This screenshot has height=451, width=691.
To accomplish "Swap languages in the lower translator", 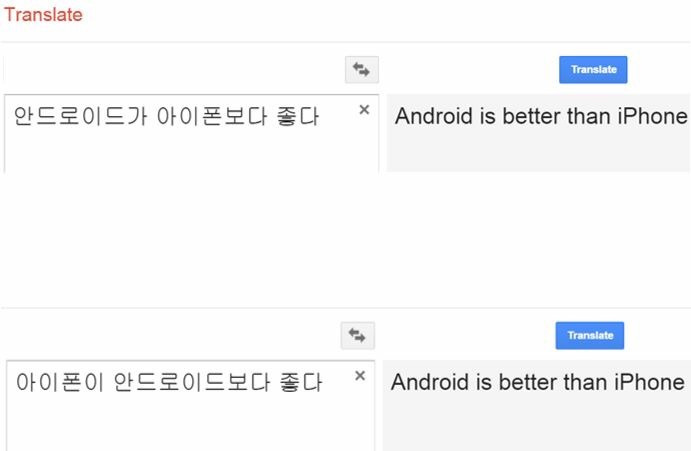I will (x=357, y=336).
